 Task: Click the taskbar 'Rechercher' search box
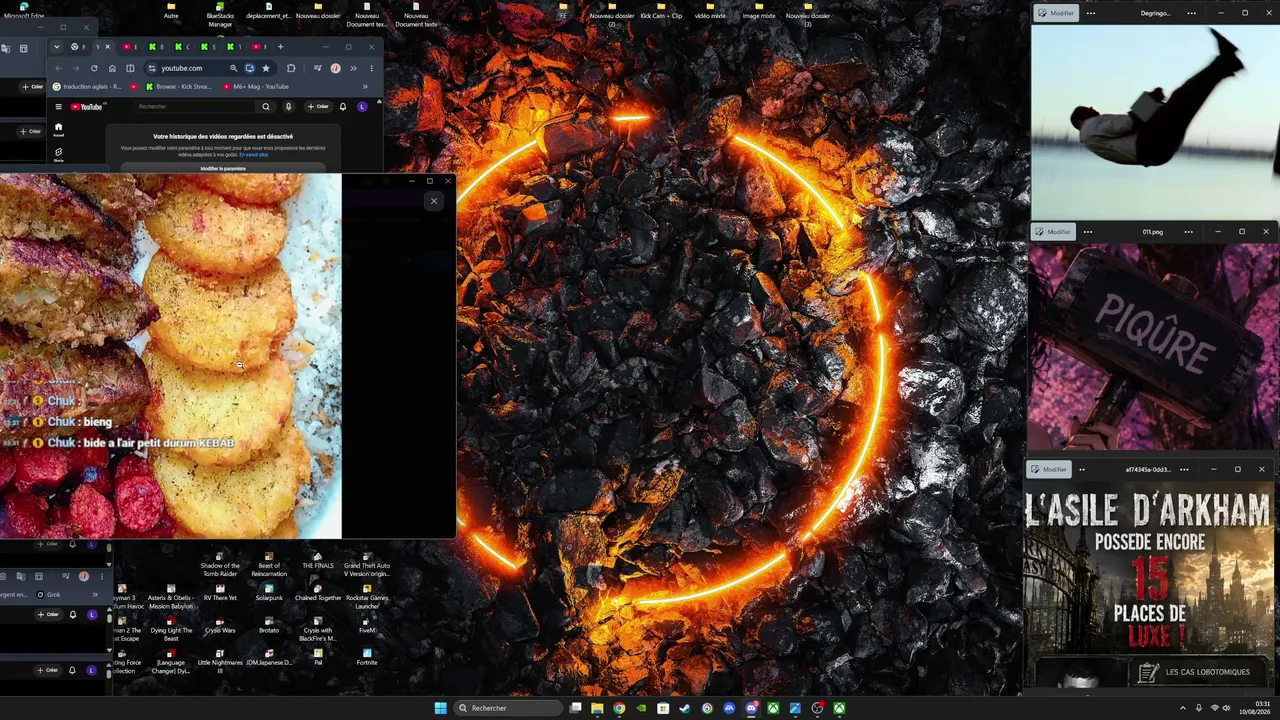tap(508, 708)
